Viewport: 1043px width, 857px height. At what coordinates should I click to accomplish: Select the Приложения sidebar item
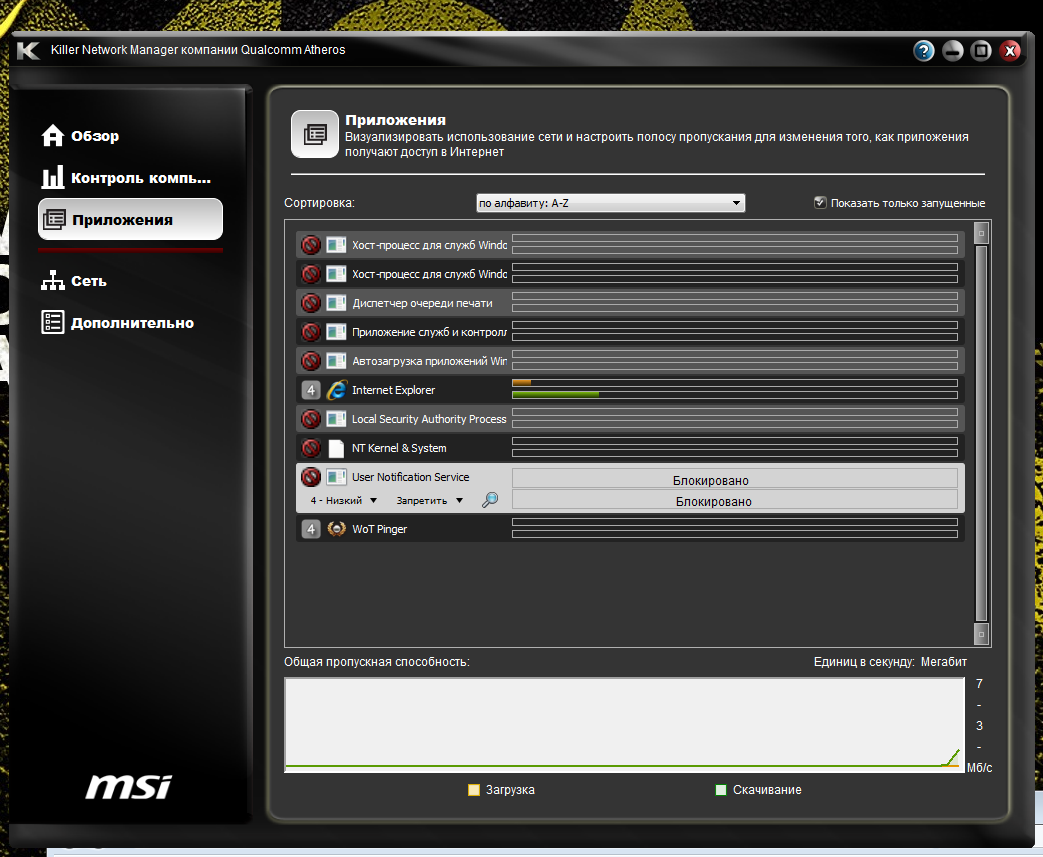click(x=130, y=220)
